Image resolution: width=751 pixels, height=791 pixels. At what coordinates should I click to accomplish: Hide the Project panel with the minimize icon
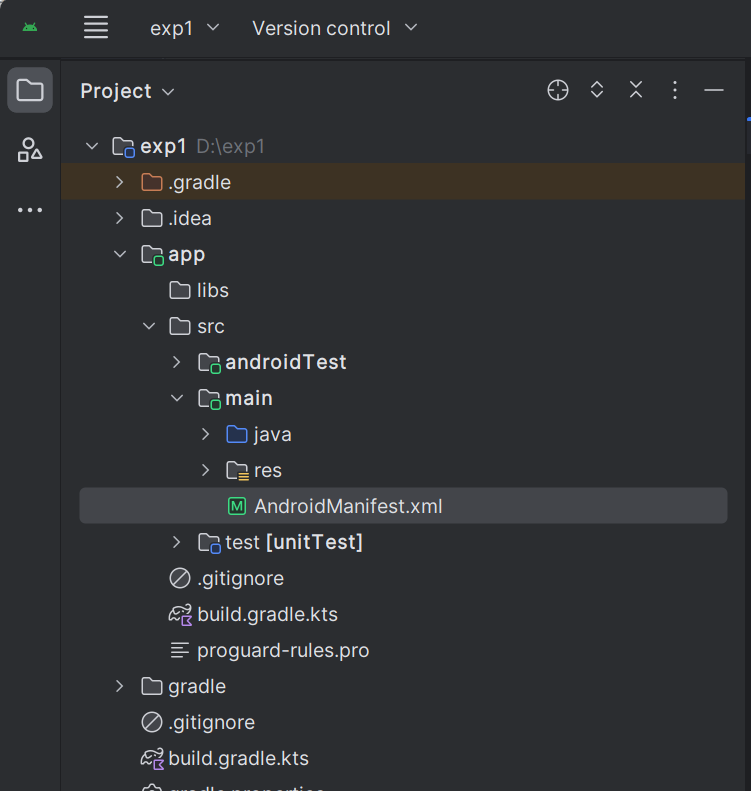[x=714, y=90]
